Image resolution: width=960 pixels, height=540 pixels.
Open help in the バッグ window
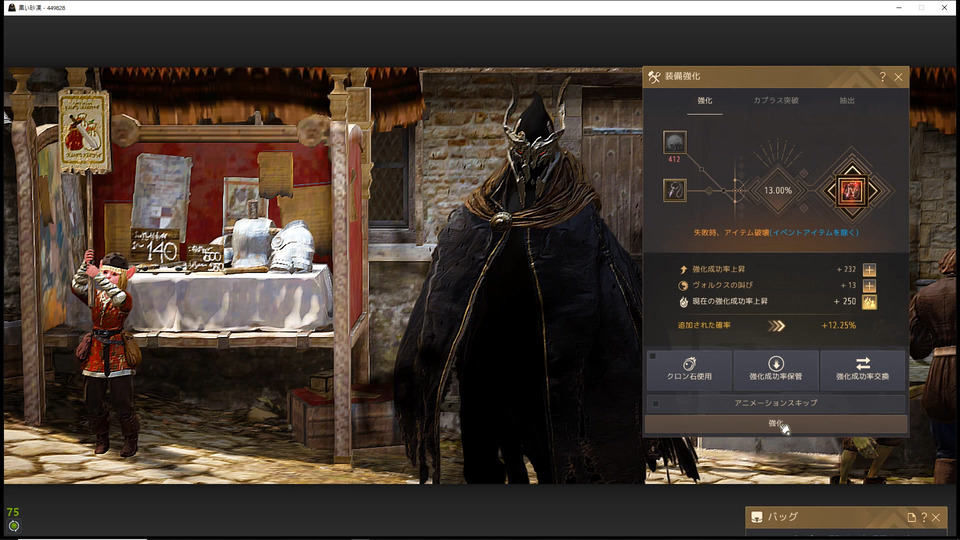(924, 518)
